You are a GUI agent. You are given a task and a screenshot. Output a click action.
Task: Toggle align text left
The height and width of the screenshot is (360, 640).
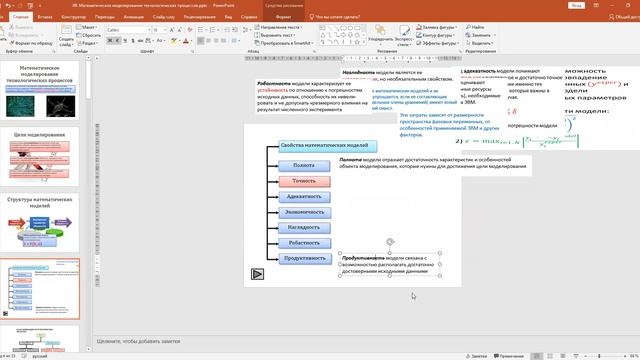(x=201, y=40)
